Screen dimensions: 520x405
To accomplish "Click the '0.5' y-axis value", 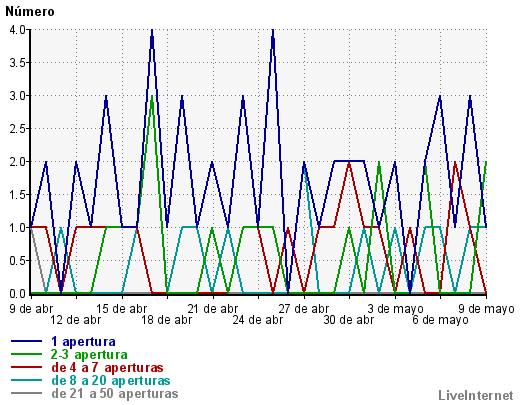I will 18,261.
